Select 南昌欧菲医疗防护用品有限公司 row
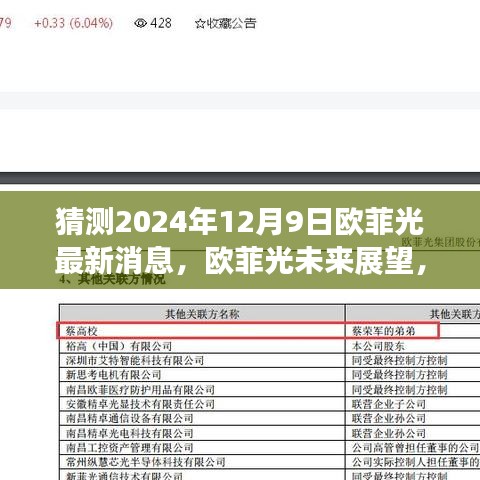The height and width of the screenshot is (480, 480). tap(269, 389)
